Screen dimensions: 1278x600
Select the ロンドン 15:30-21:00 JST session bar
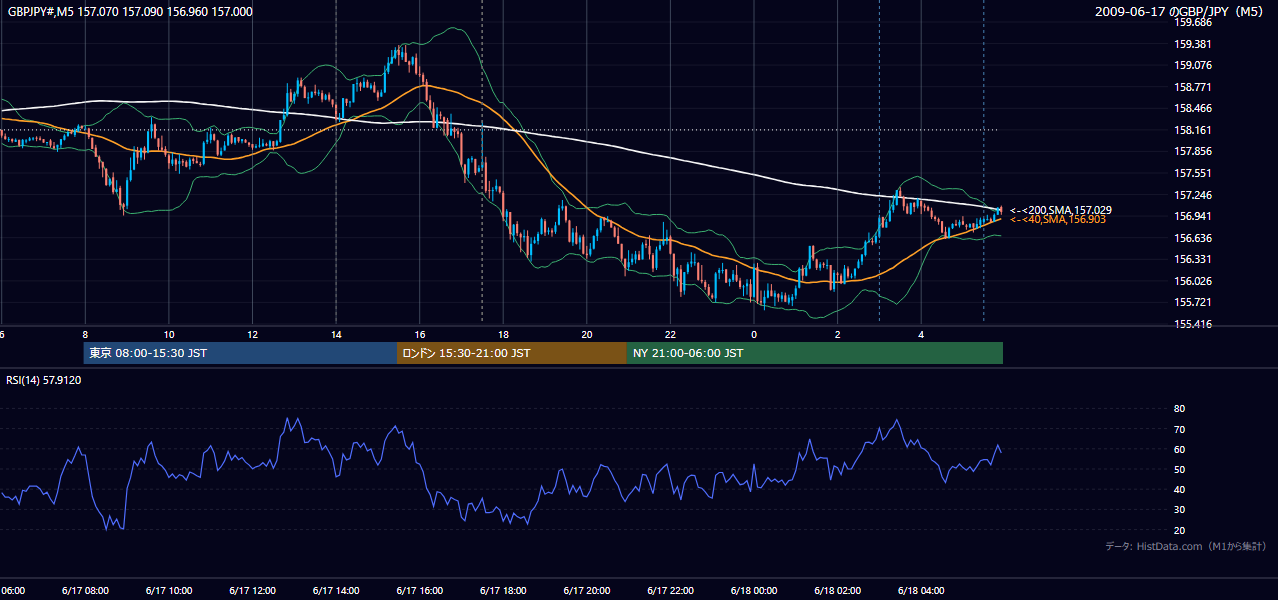pos(512,353)
